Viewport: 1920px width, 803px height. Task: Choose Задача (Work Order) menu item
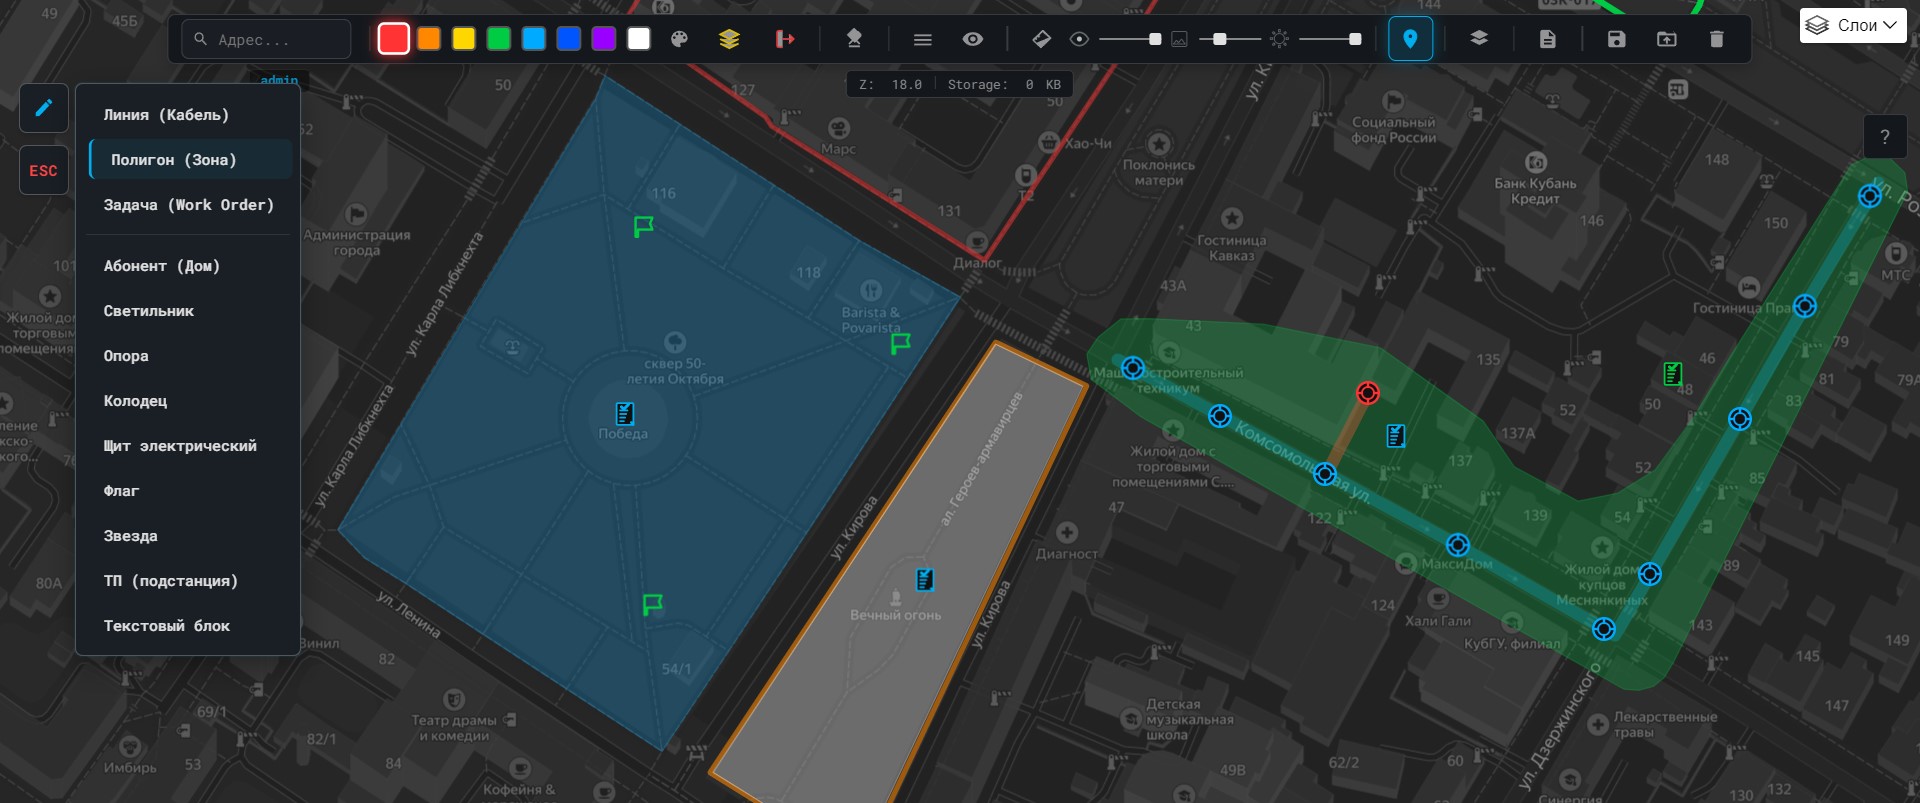pyautogui.click(x=188, y=205)
